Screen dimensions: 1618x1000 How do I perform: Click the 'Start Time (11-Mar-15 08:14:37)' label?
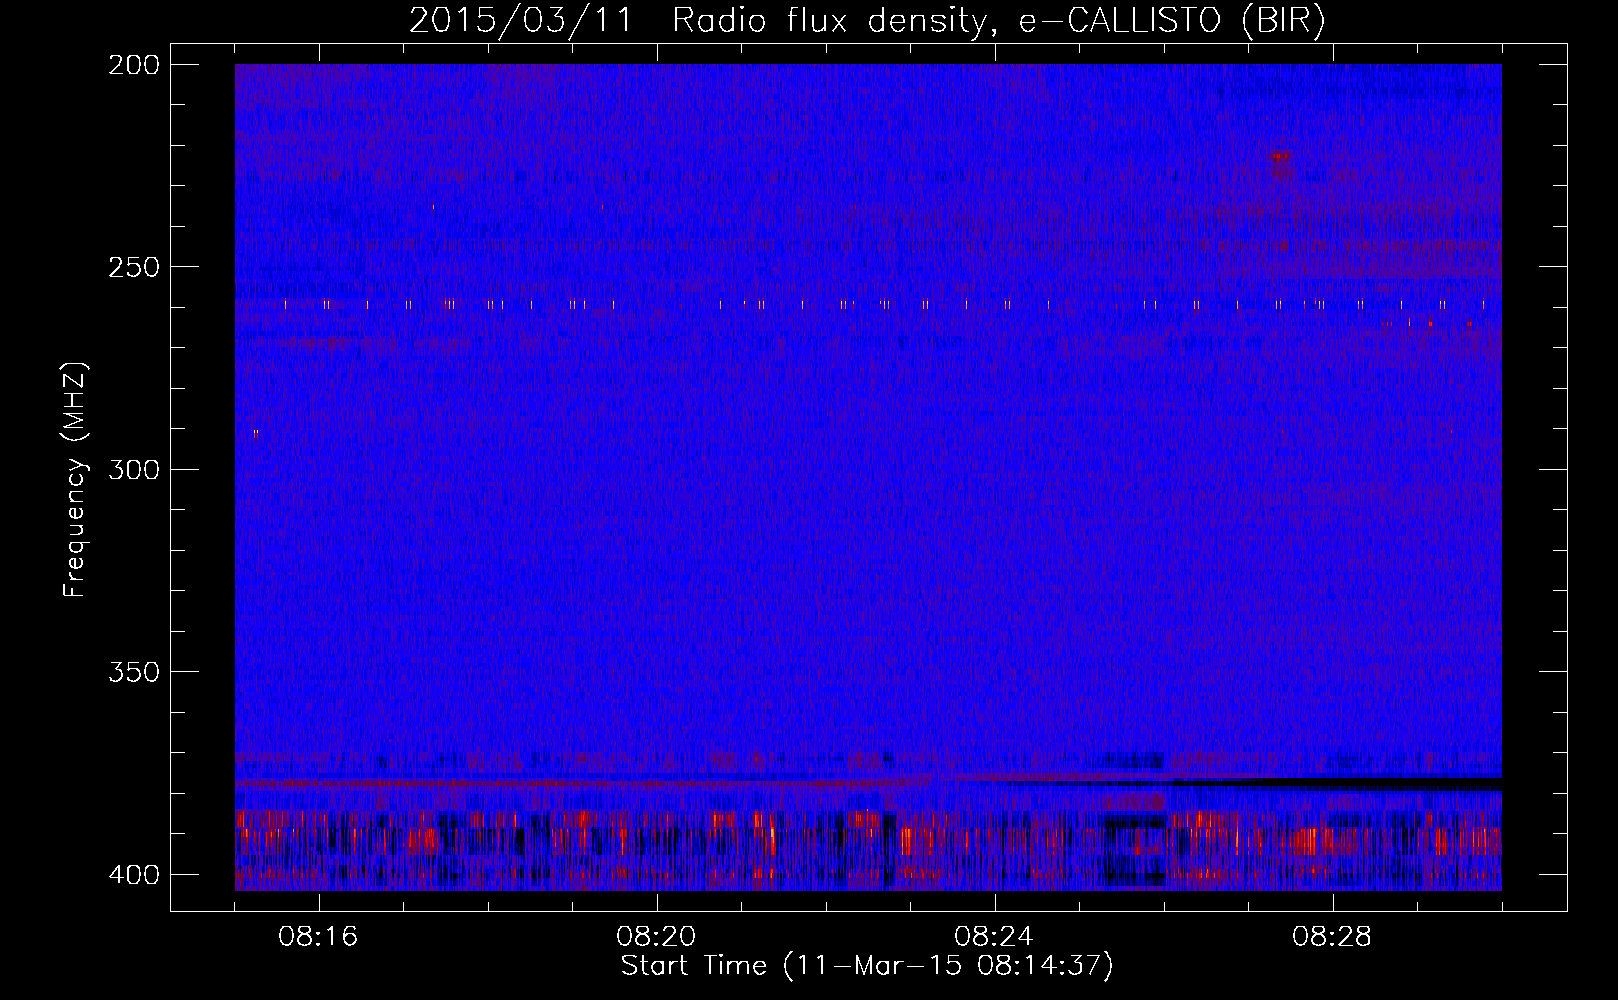[x=867, y=966]
